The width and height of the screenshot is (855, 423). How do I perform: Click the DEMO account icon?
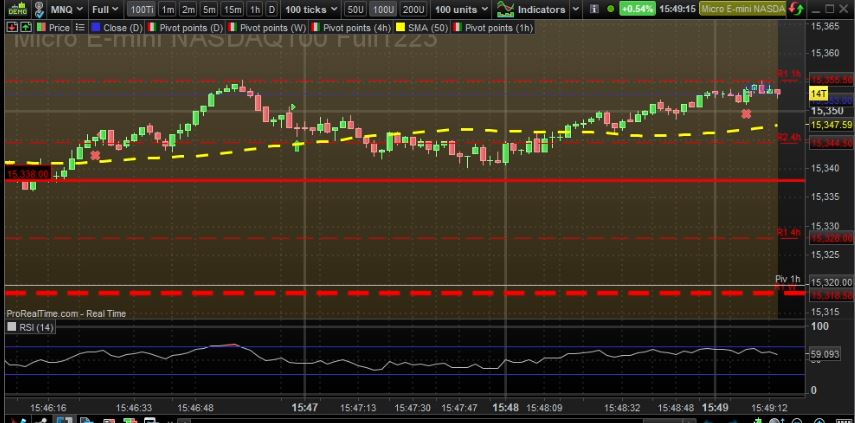tap(17, 9)
